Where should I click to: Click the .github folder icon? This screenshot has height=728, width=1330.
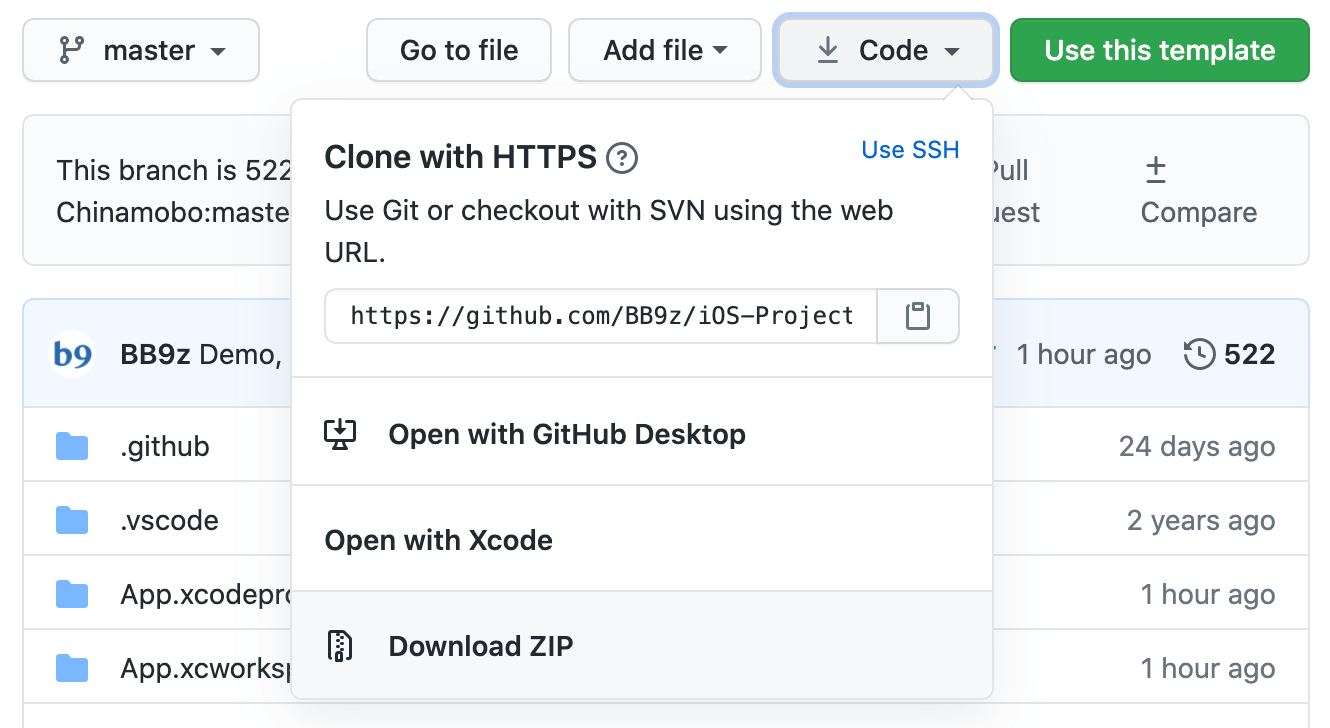coord(72,446)
